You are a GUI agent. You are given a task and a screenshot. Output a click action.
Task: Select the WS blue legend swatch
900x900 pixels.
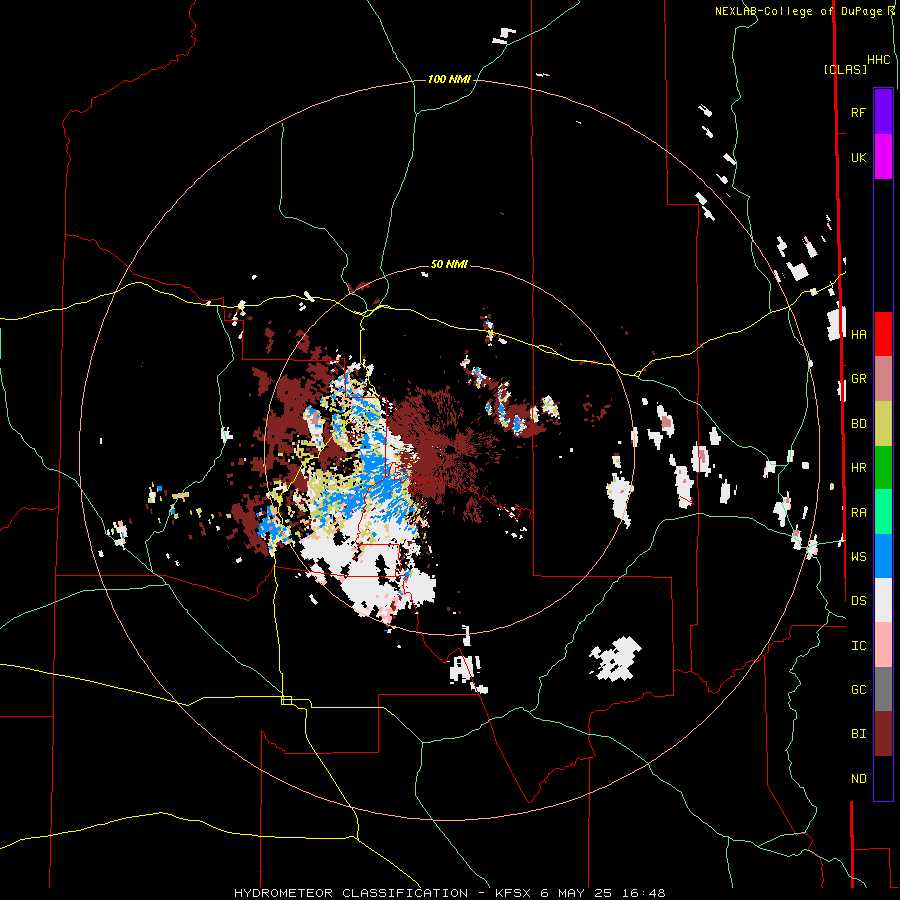tap(883, 556)
